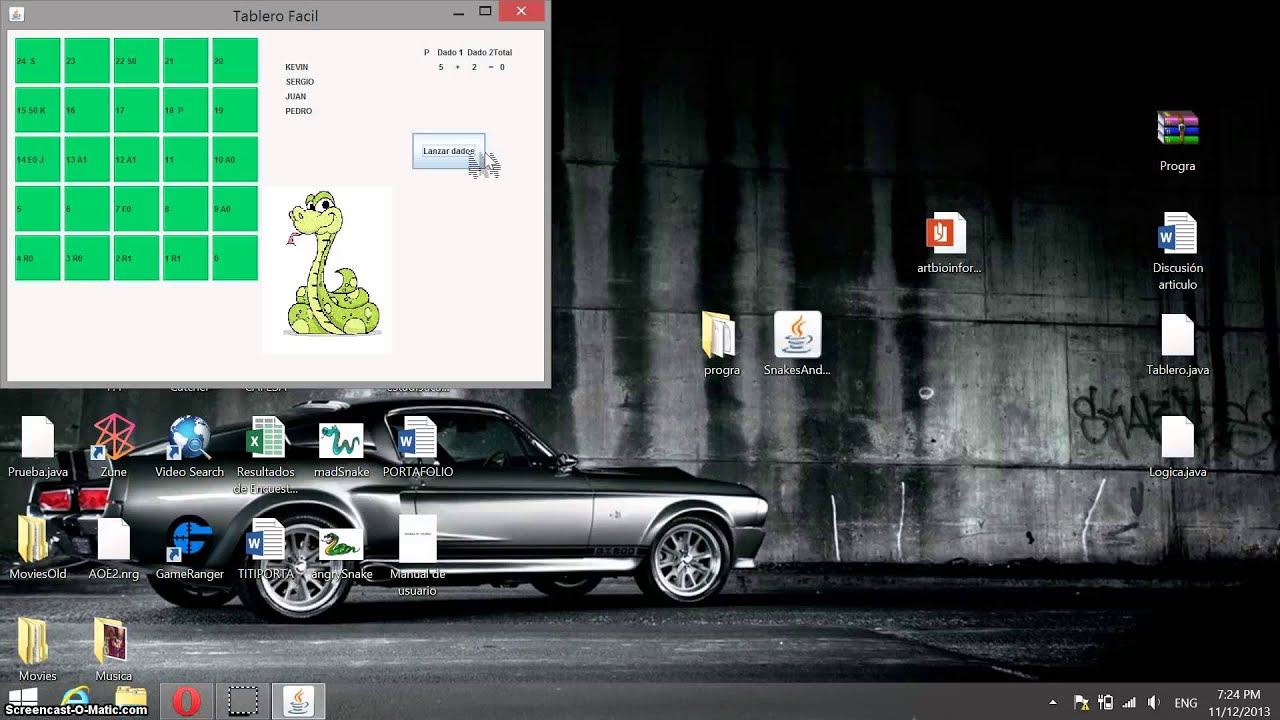This screenshot has width=1280, height=720.
Task: Click board cell 22 S0
Action: point(136,61)
